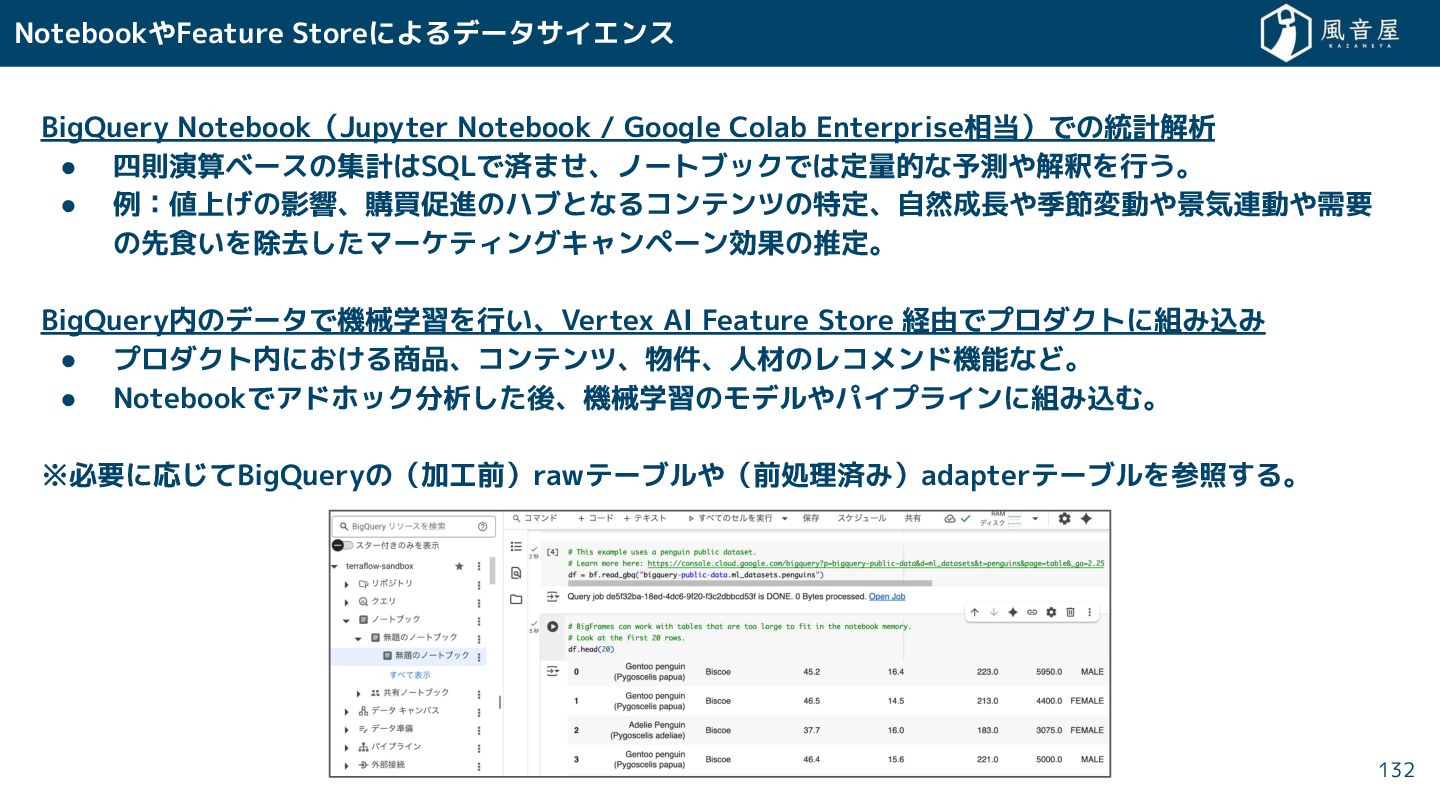Add a code cell with + コード

point(596,519)
